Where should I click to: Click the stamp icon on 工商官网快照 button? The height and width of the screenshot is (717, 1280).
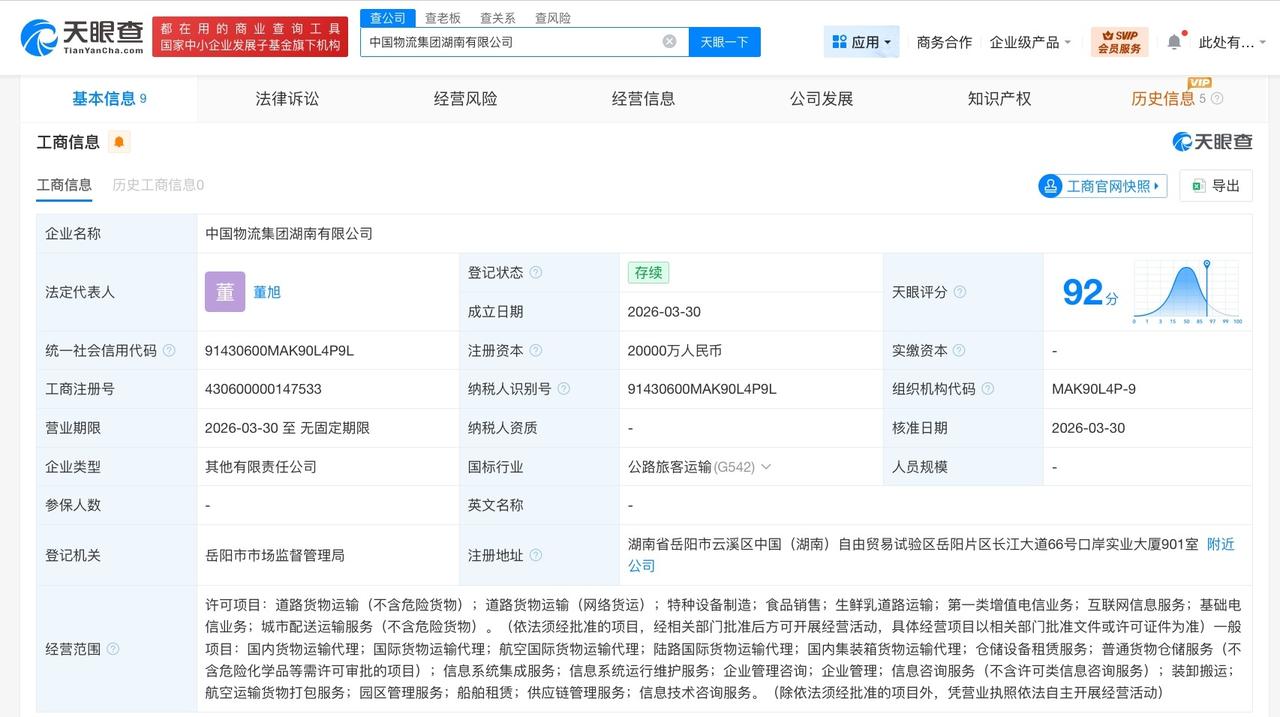(x=1049, y=186)
